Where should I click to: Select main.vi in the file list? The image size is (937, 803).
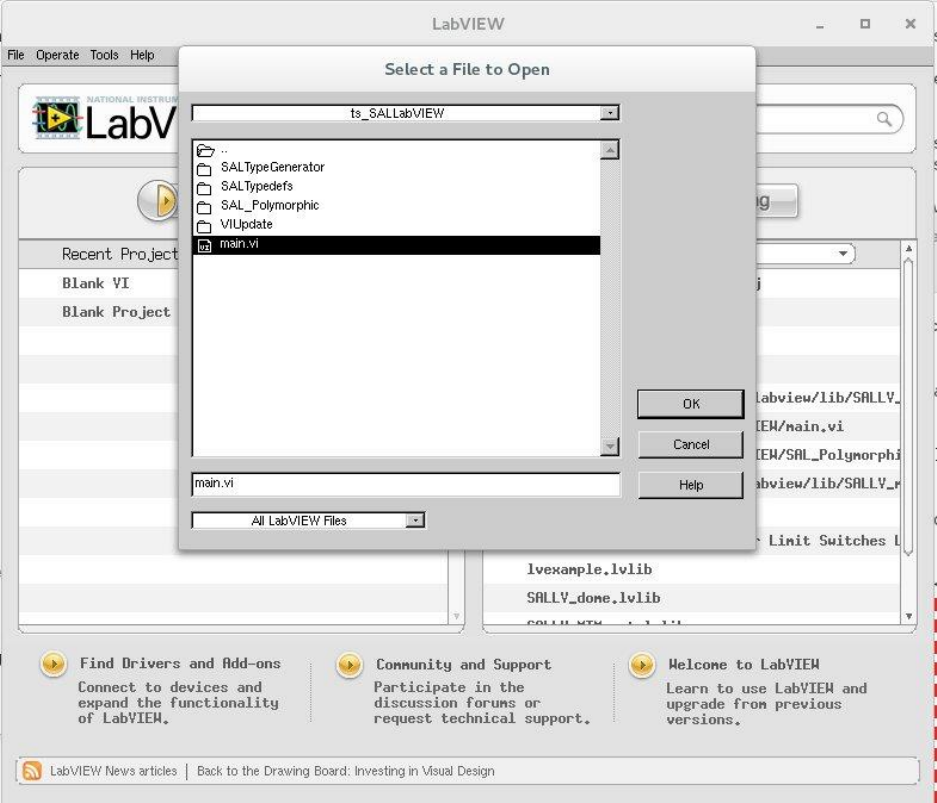click(397, 245)
